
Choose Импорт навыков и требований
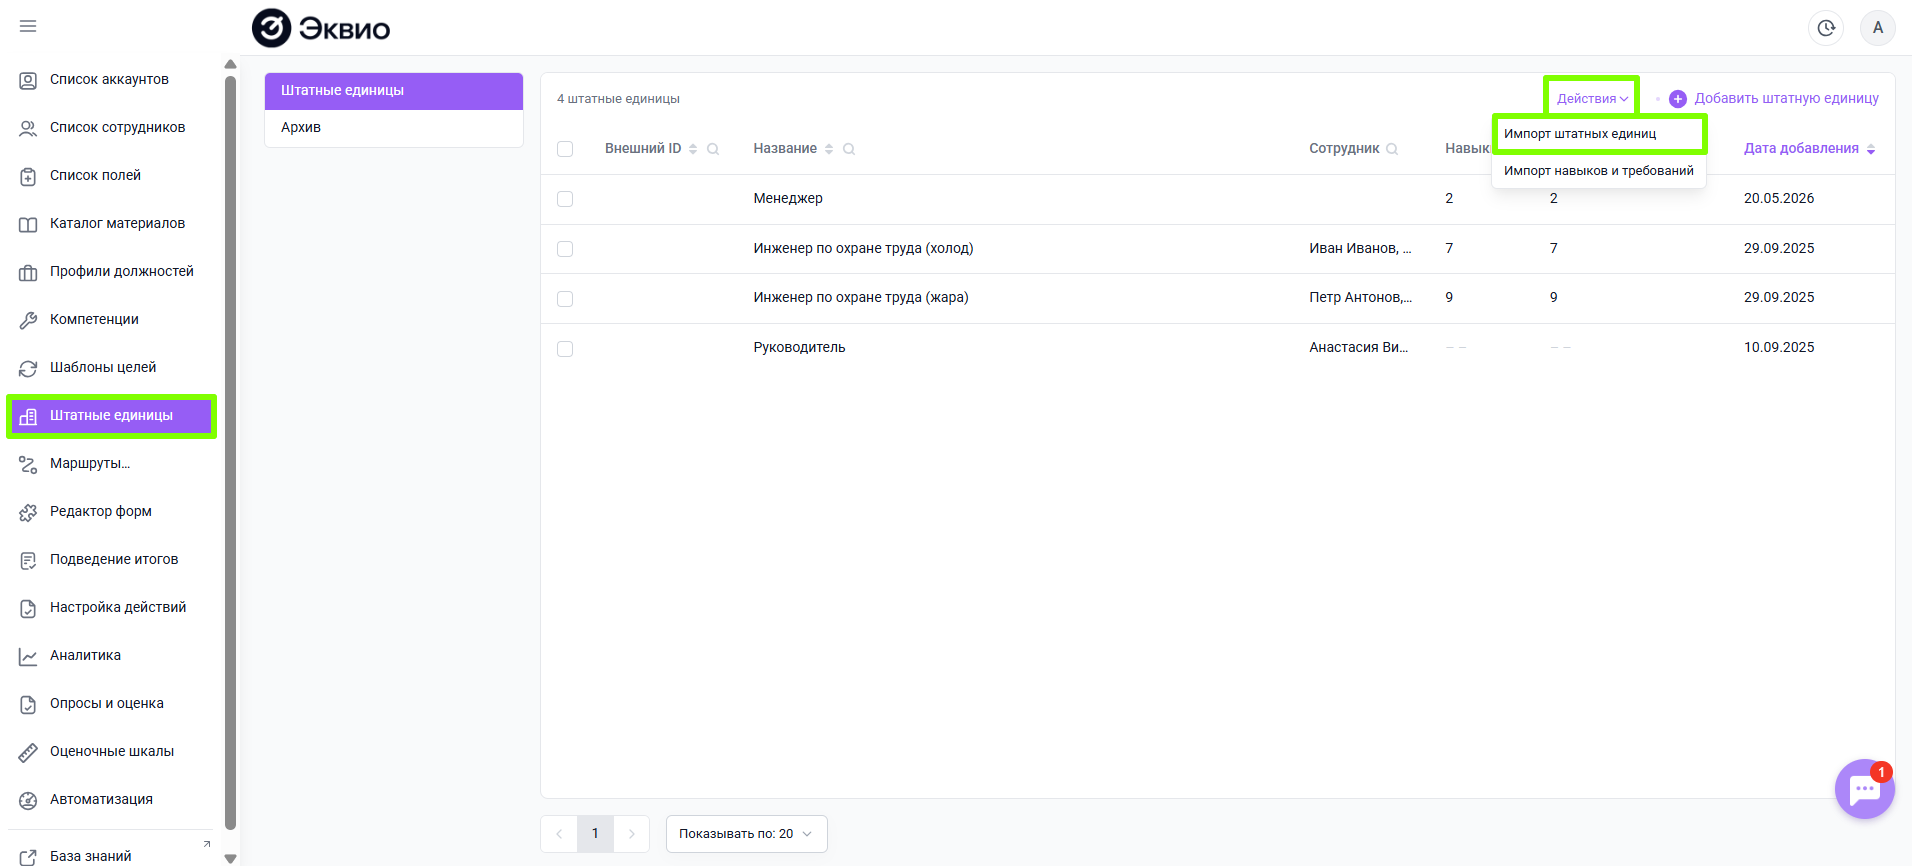coord(1598,171)
